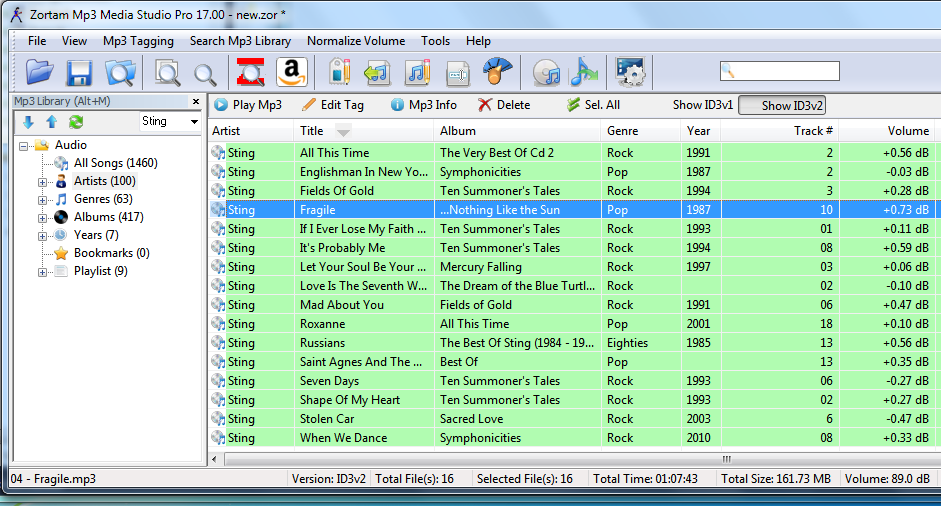The image size is (941, 506).
Task: Open the Search Mp3 Library menu
Action: tap(241, 41)
